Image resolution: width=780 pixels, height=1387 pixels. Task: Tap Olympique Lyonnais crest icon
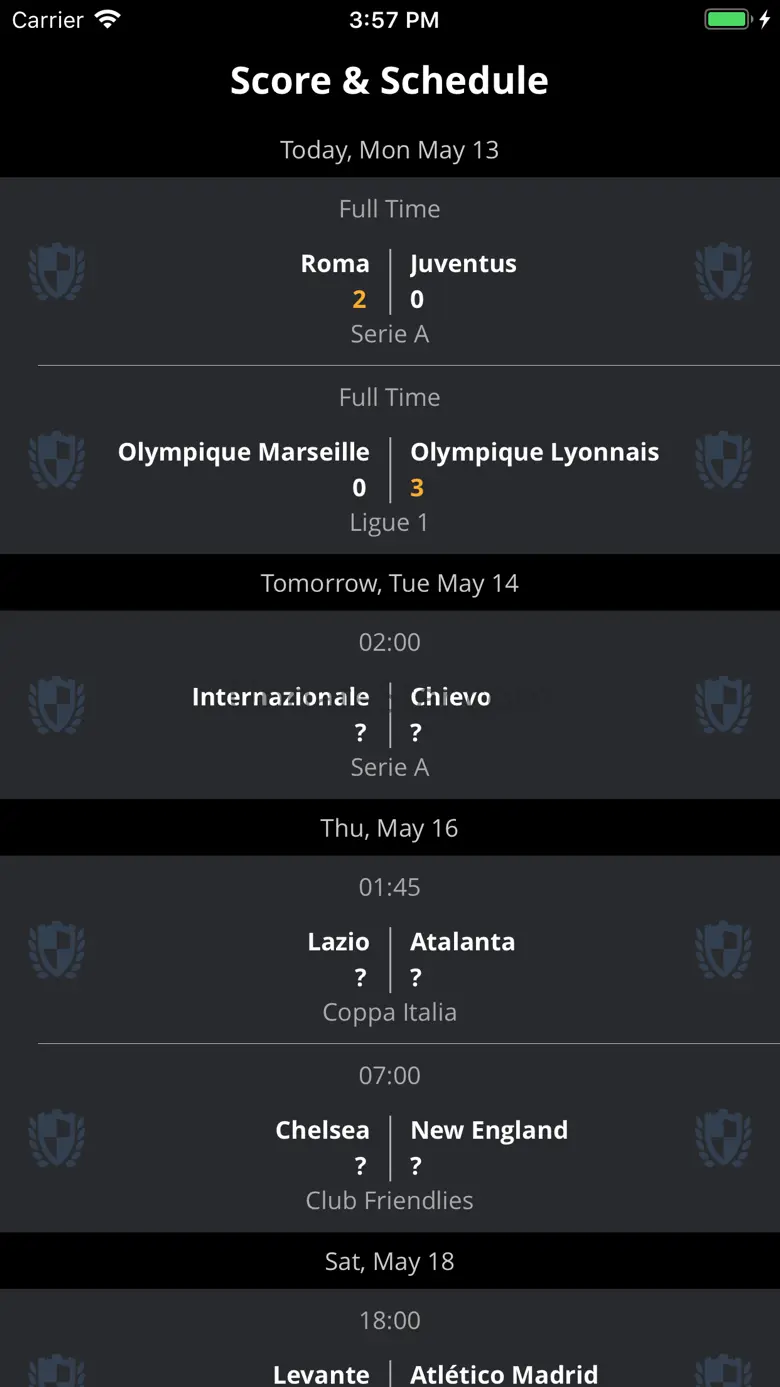tap(723, 460)
